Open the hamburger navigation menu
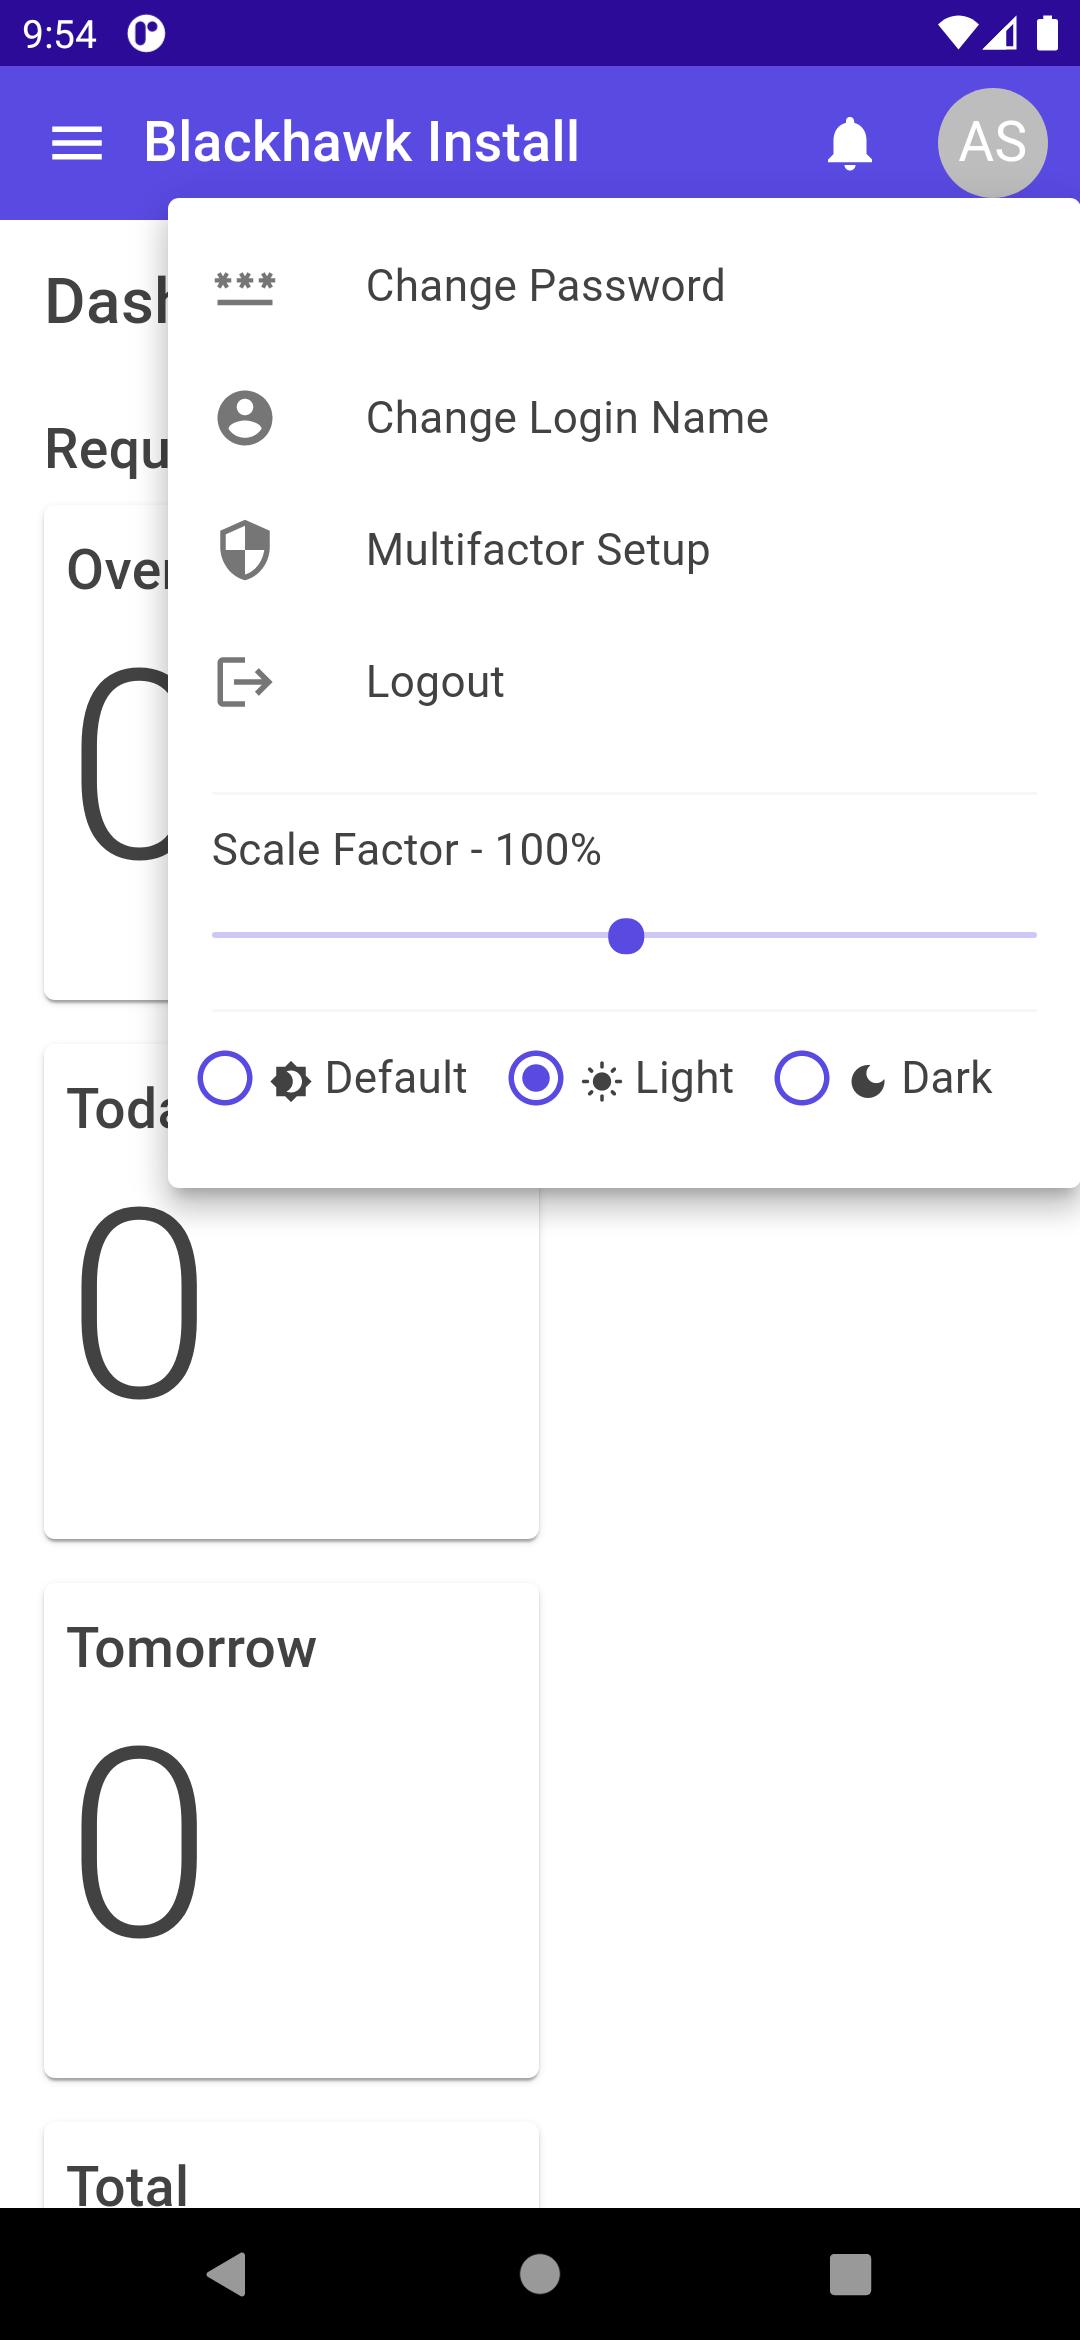This screenshot has height=2340, width=1080. click(x=77, y=143)
